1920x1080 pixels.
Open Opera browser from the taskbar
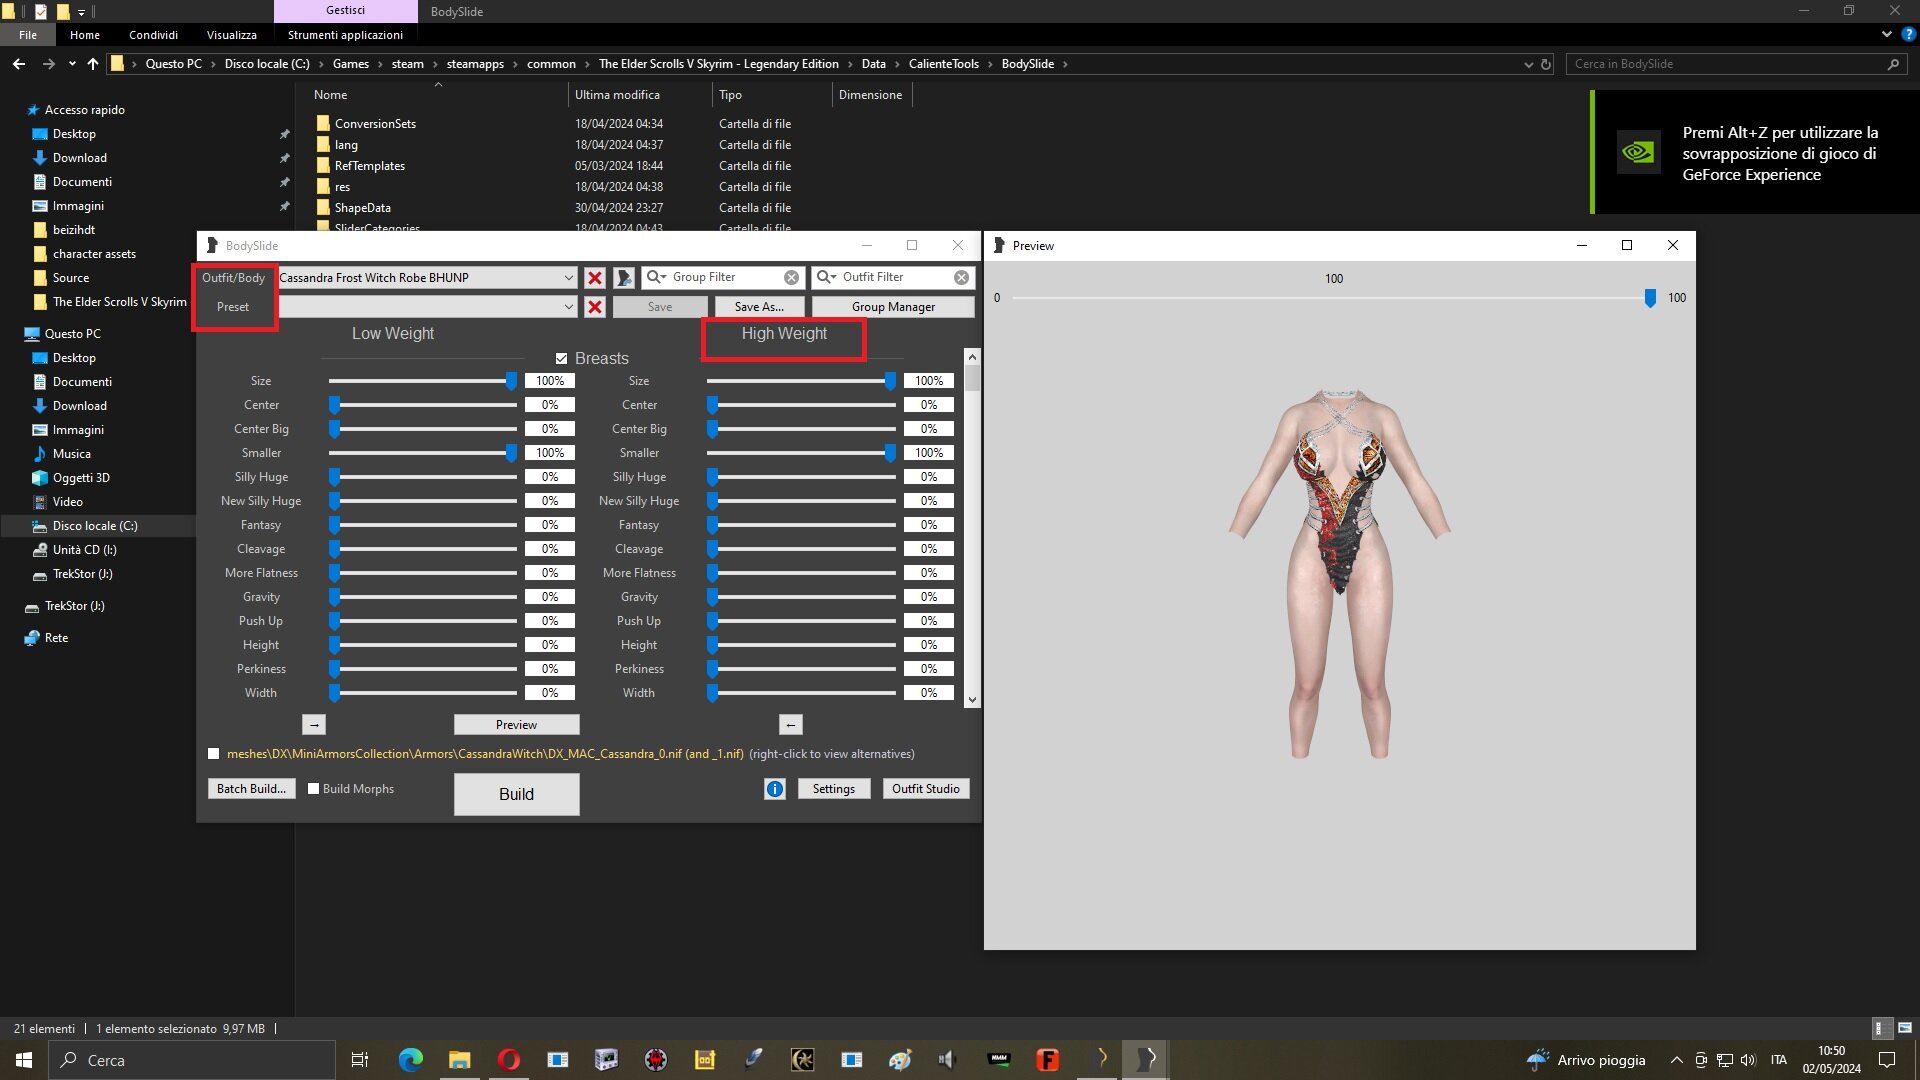point(509,1060)
